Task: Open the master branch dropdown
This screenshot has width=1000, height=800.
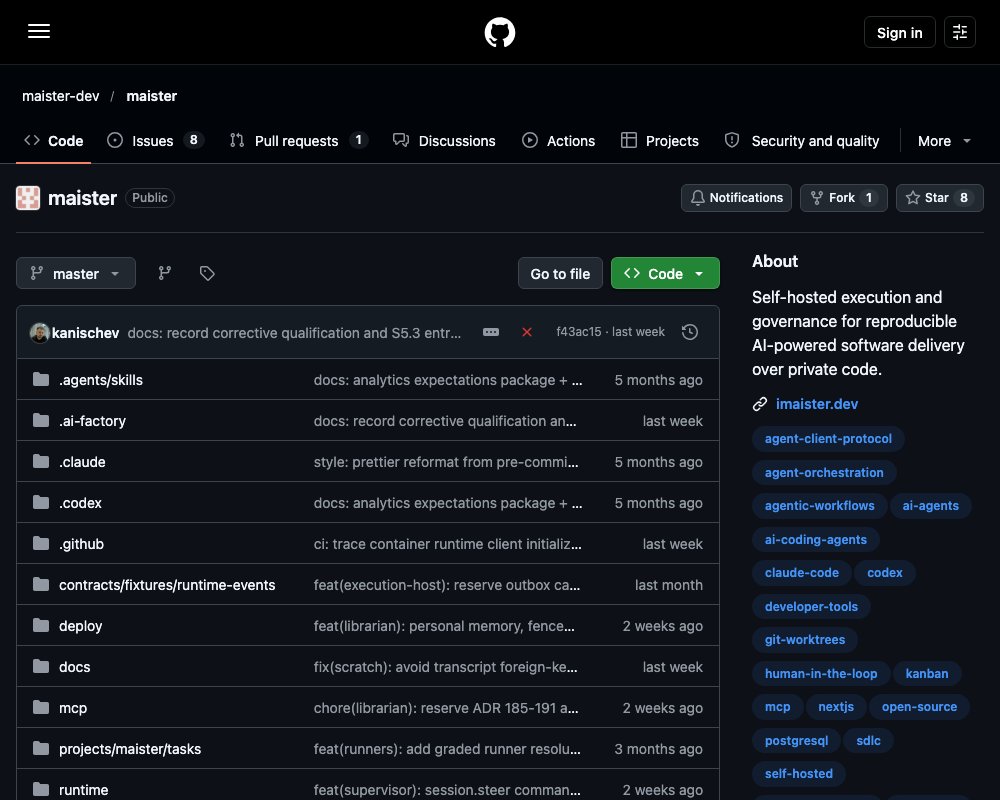Action: coord(76,273)
